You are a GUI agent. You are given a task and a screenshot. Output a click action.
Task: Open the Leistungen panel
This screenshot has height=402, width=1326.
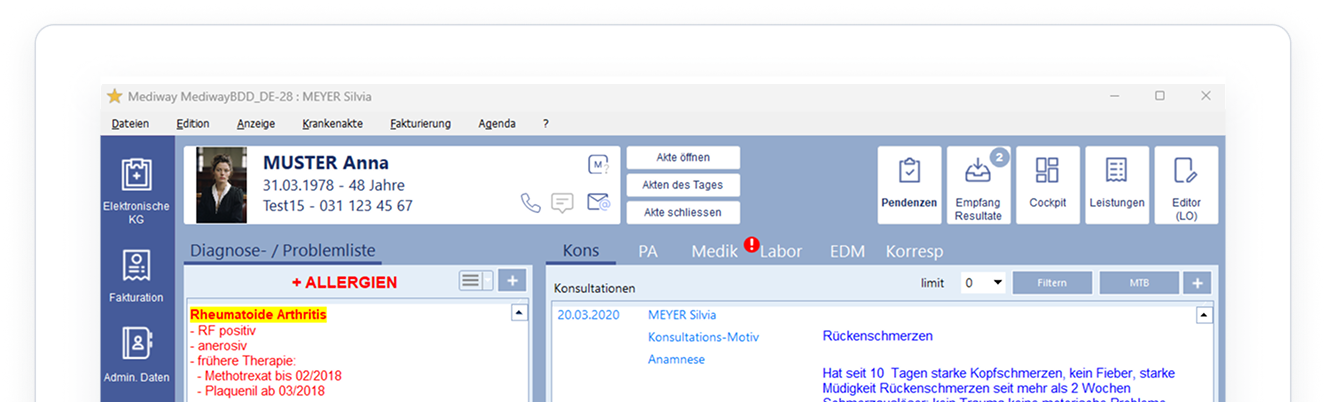[1116, 184]
